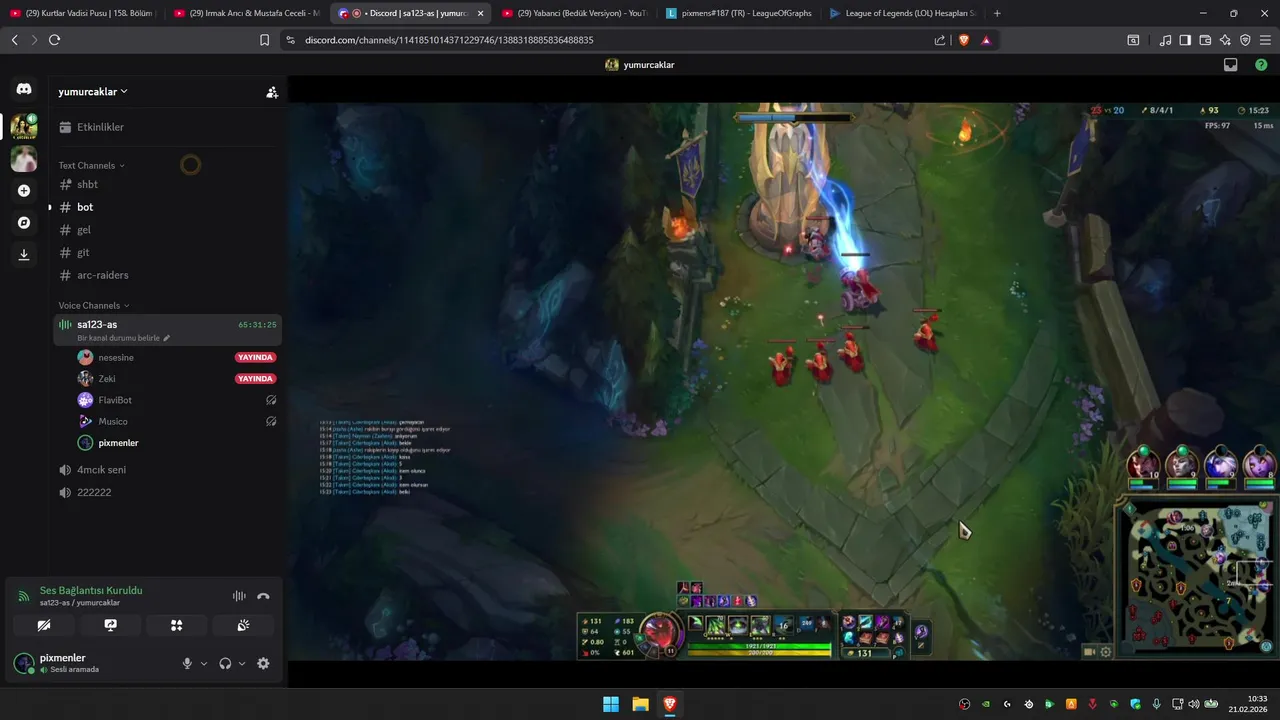
Task: Share your screen button
Action: click(x=110, y=625)
